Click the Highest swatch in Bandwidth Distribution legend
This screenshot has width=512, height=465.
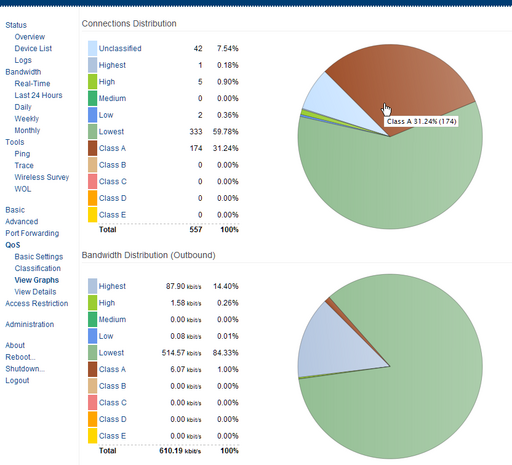[92, 286]
